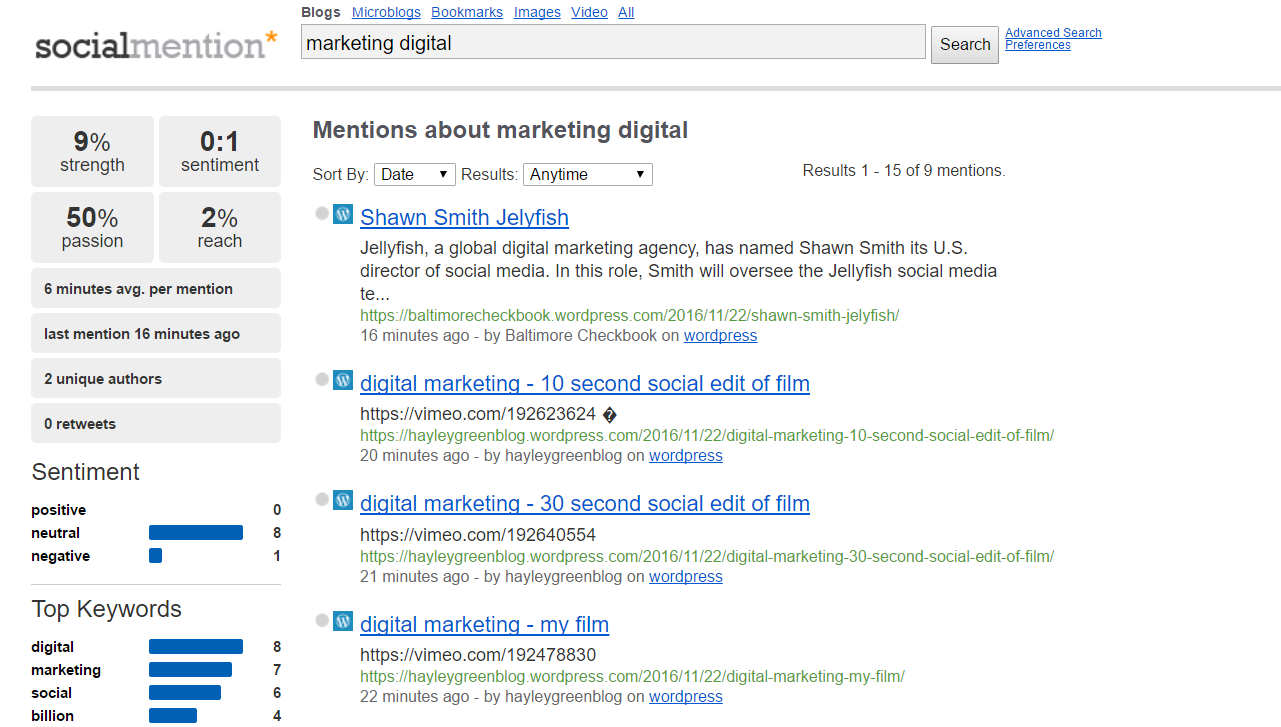Screen dimensions: 1281x727
Task: Click the search box containing marketing digital
Action: [x=613, y=43]
